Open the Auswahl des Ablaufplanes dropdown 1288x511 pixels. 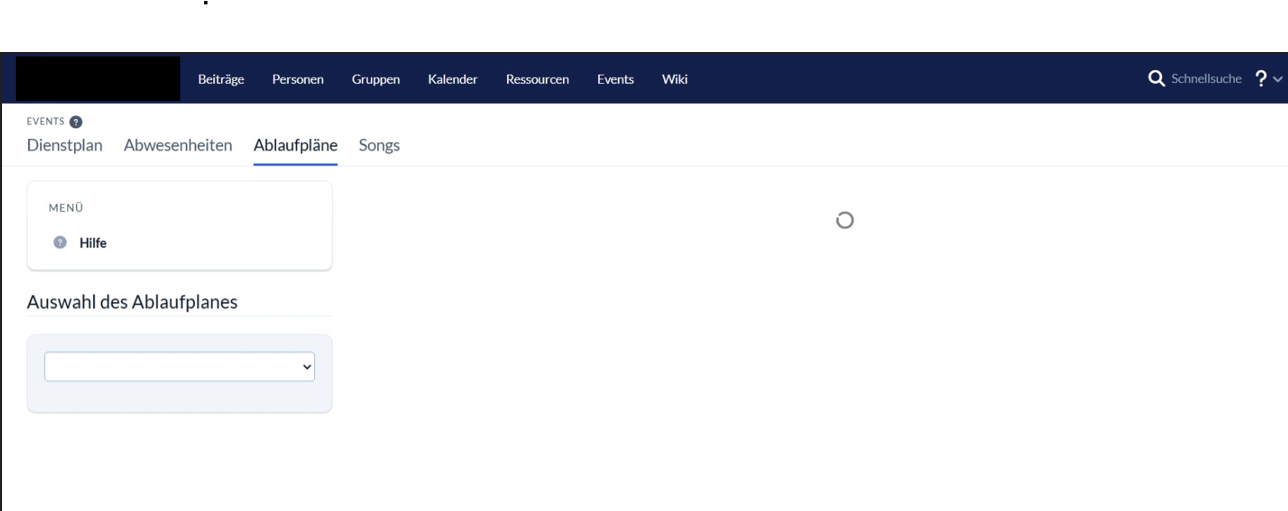pos(180,366)
